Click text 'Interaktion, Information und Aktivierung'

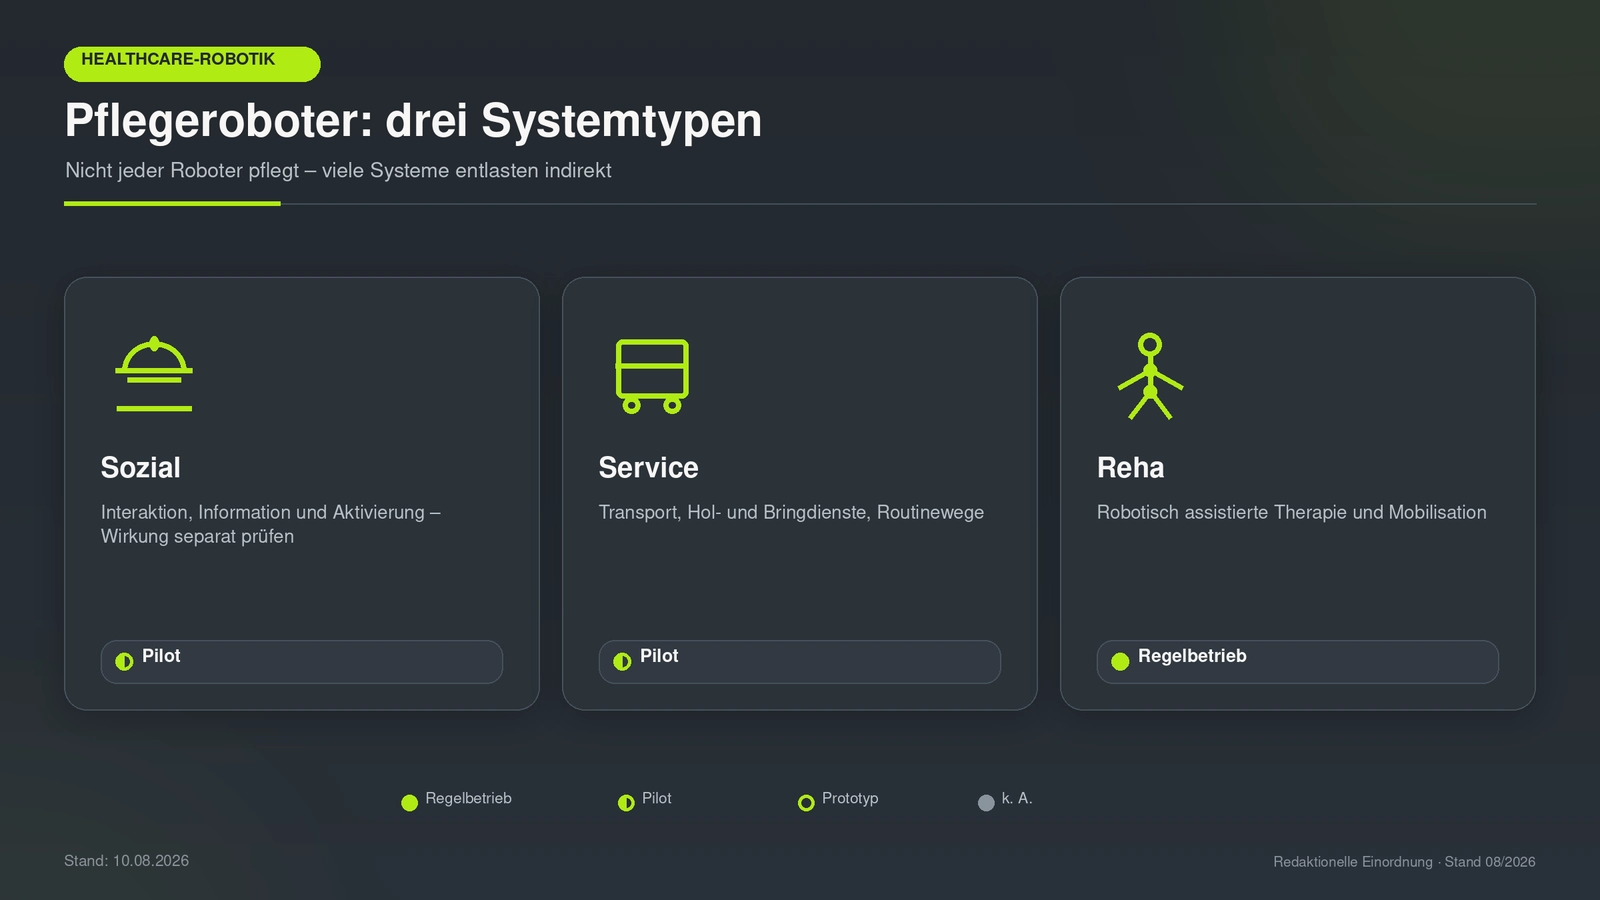(x=263, y=512)
